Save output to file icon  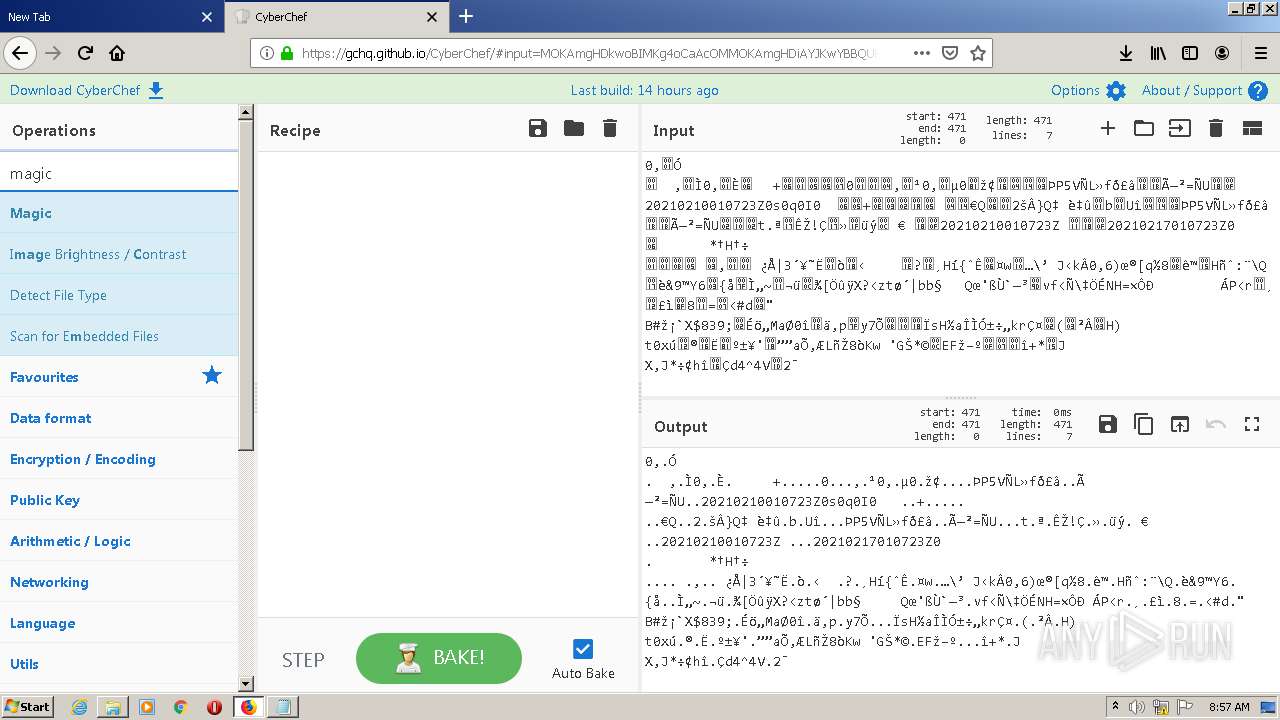tap(1108, 424)
